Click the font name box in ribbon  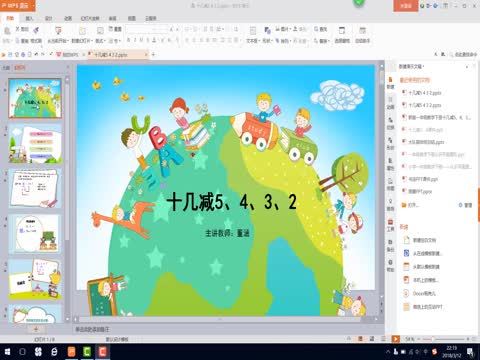coord(139,29)
